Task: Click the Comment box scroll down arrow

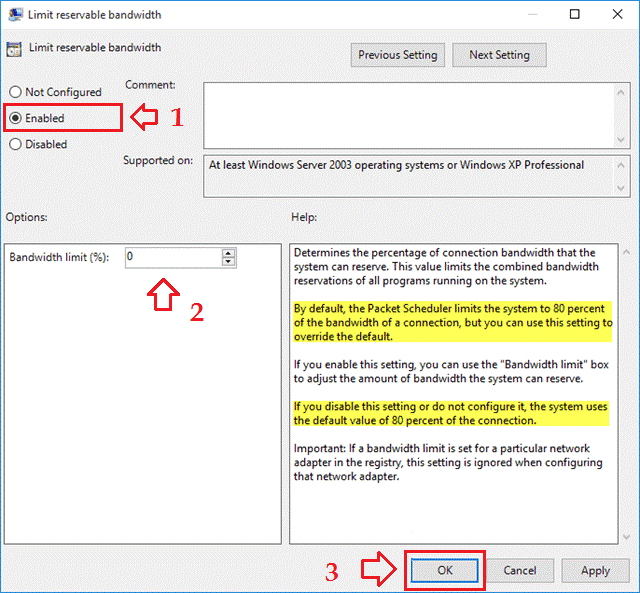Action: point(621,140)
